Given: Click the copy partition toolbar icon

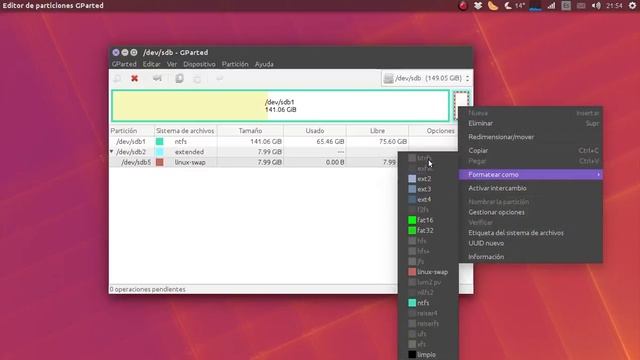Looking at the screenshot, I should click(x=179, y=78).
